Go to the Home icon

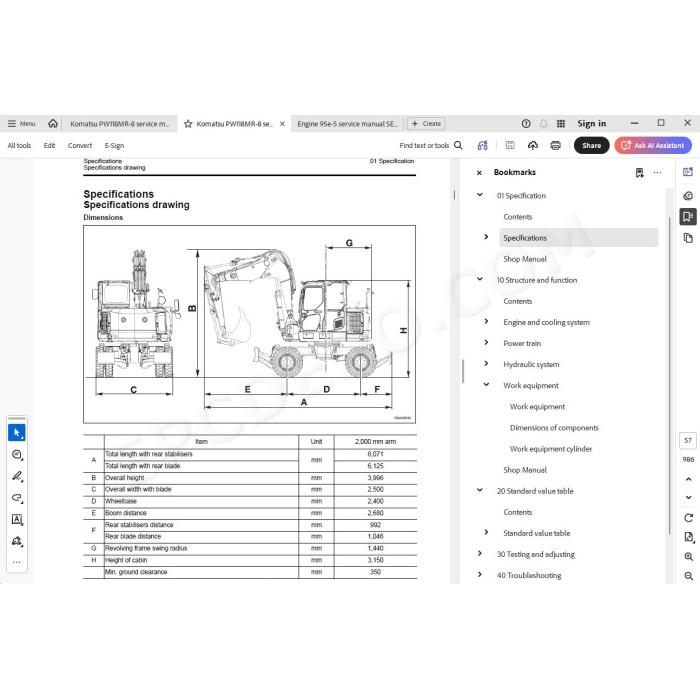pos(53,124)
